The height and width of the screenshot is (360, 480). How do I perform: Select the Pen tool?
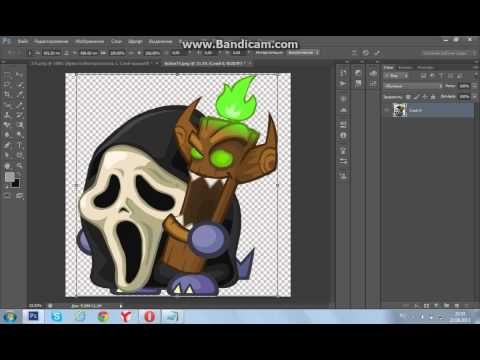(8, 145)
